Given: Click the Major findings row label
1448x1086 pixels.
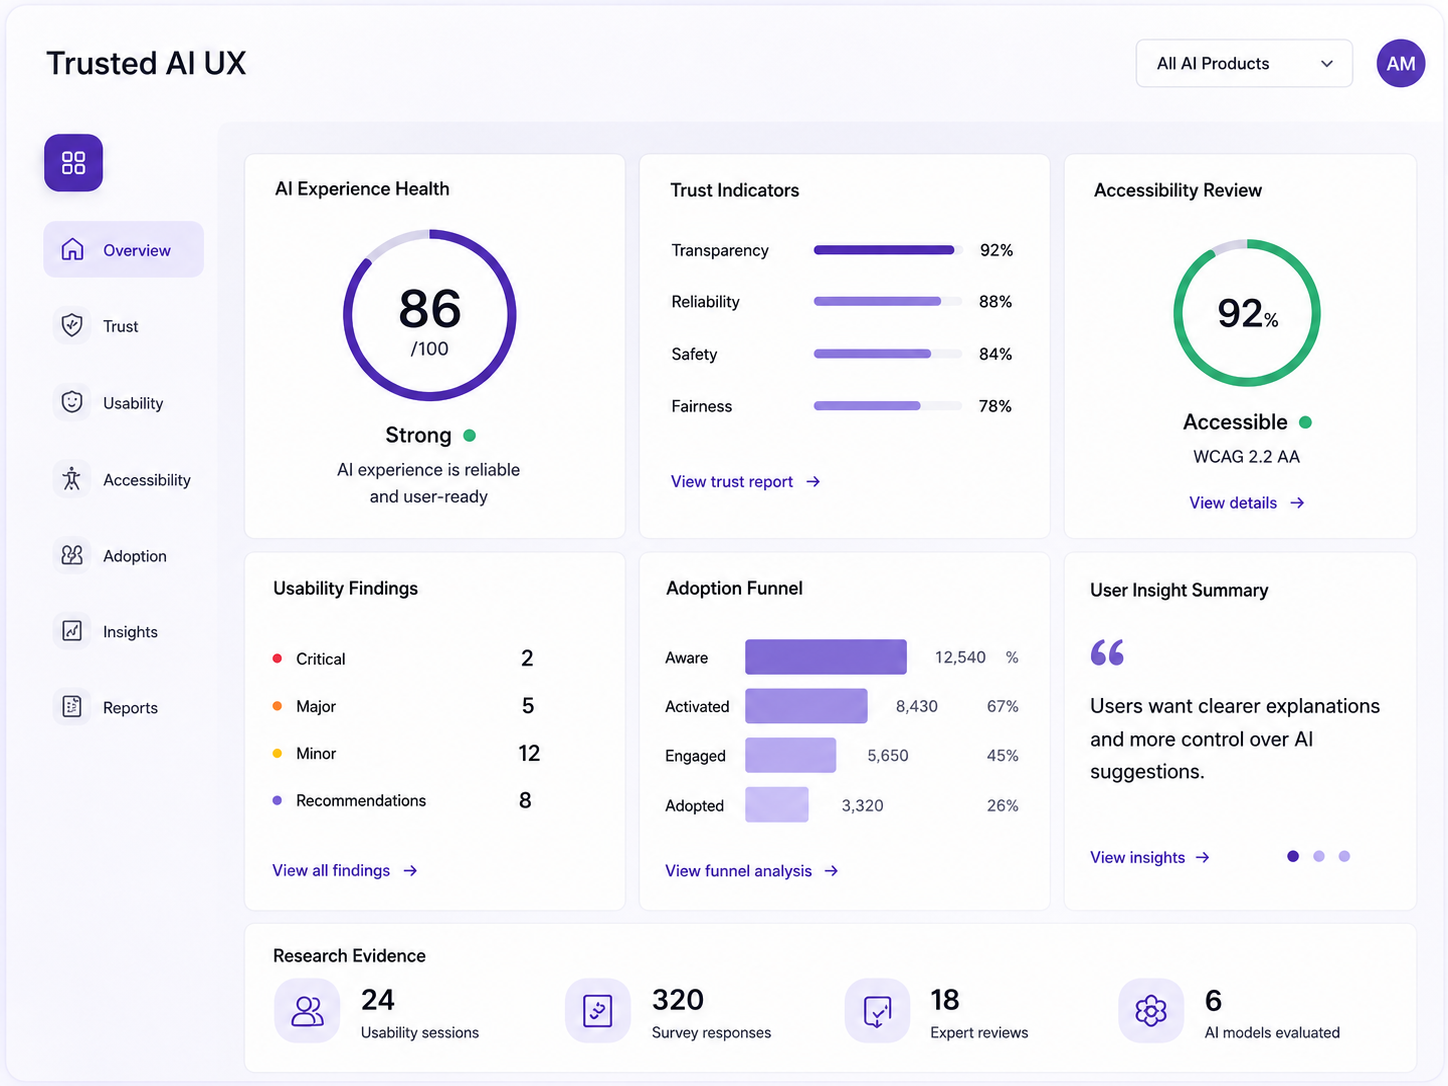Looking at the screenshot, I should 316,706.
